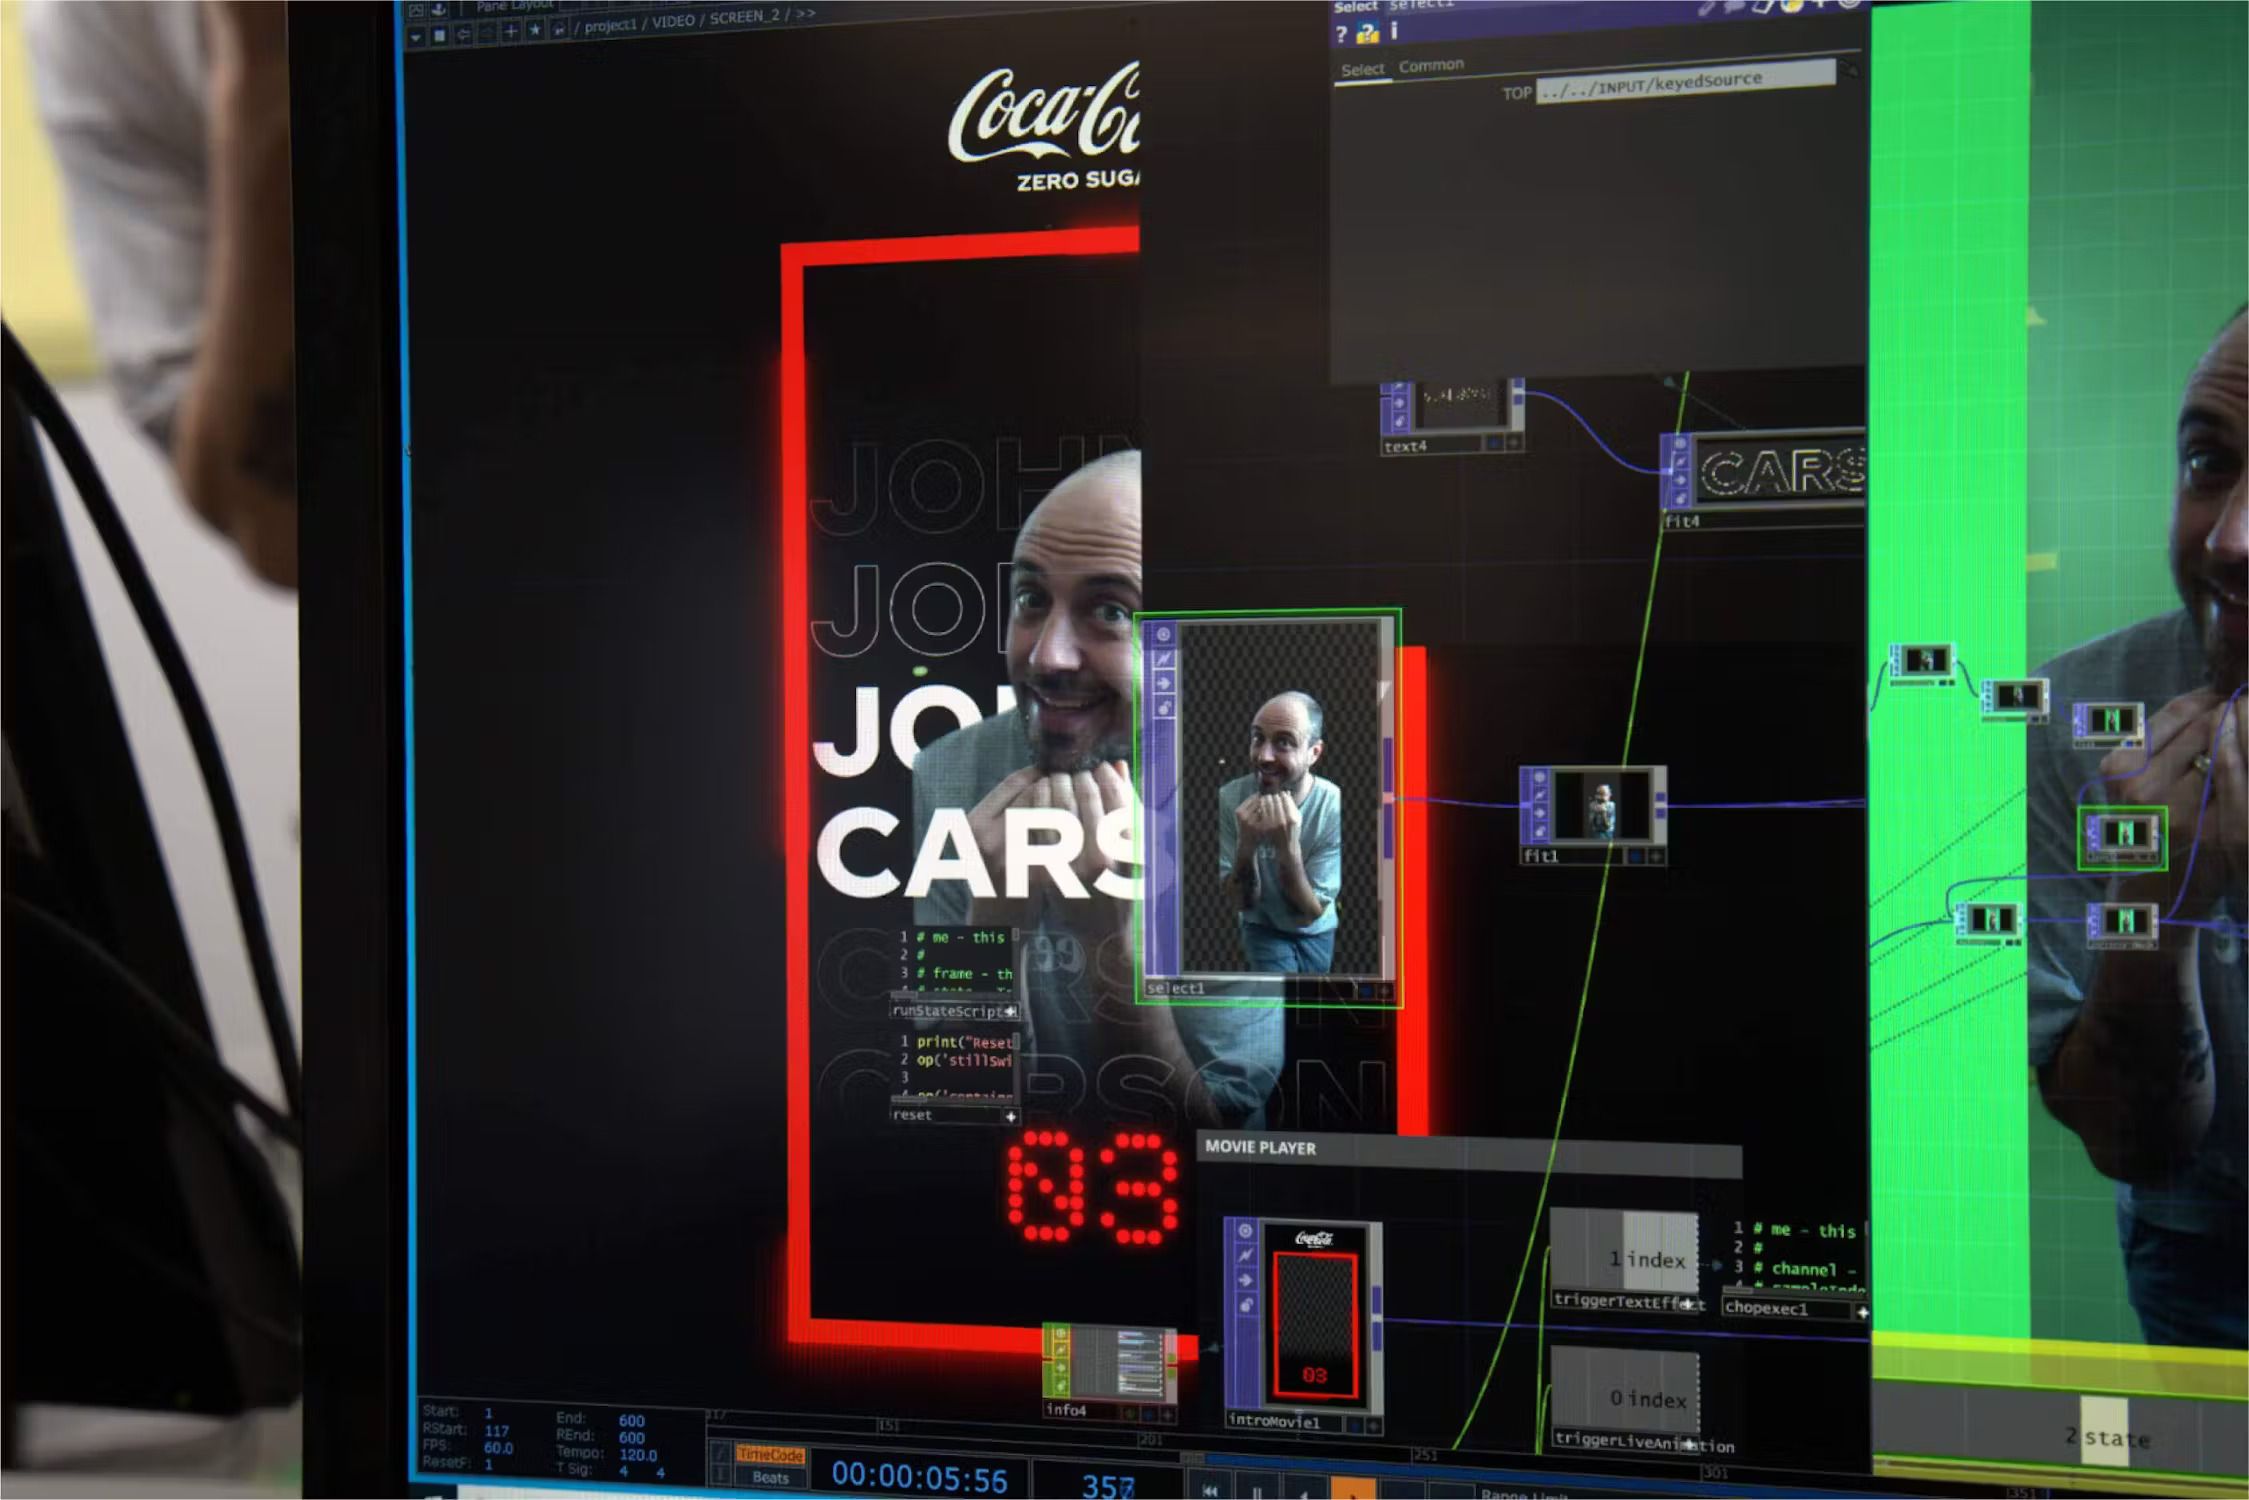Click the lock flag on select1 node
The width and height of the screenshot is (2249, 1500).
point(1163,708)
